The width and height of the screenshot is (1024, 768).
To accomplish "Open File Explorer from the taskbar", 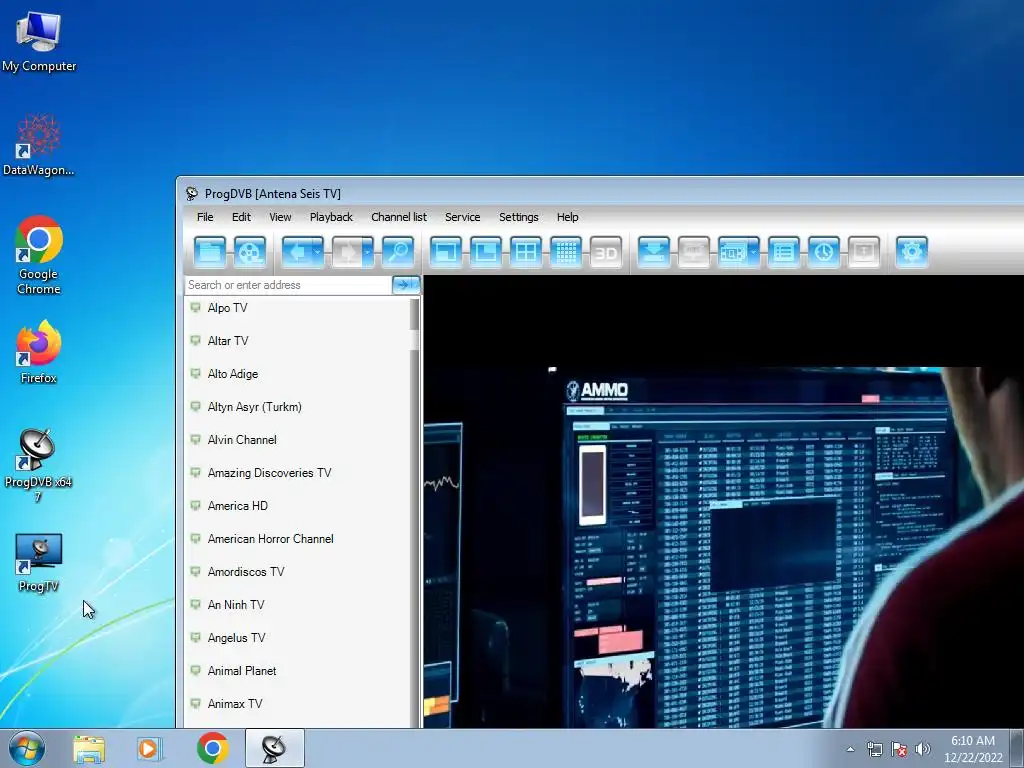I will pyautogui.click(x=89, y=748).
